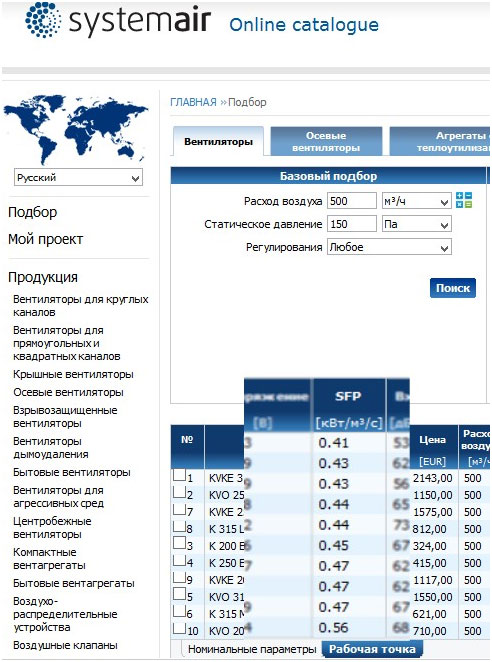Viewport: 492px width, 662px height.
Task: Open Воздушные клапаны category
Action: 65,645
